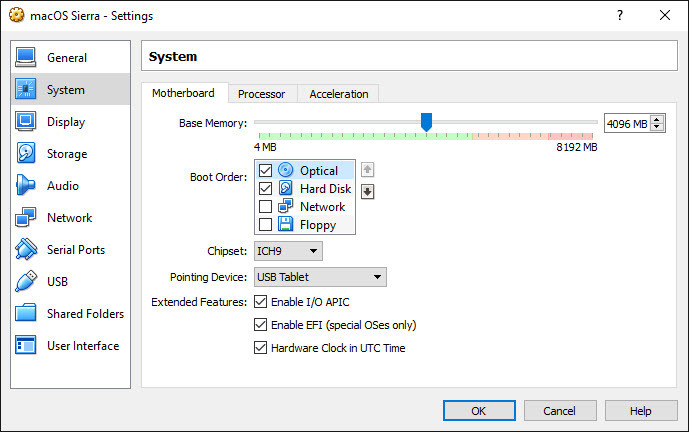Expand the Chipset ICH9 dropdown
Image resolution: width=689 pixels, height=432 pixels.
(288, 251)
